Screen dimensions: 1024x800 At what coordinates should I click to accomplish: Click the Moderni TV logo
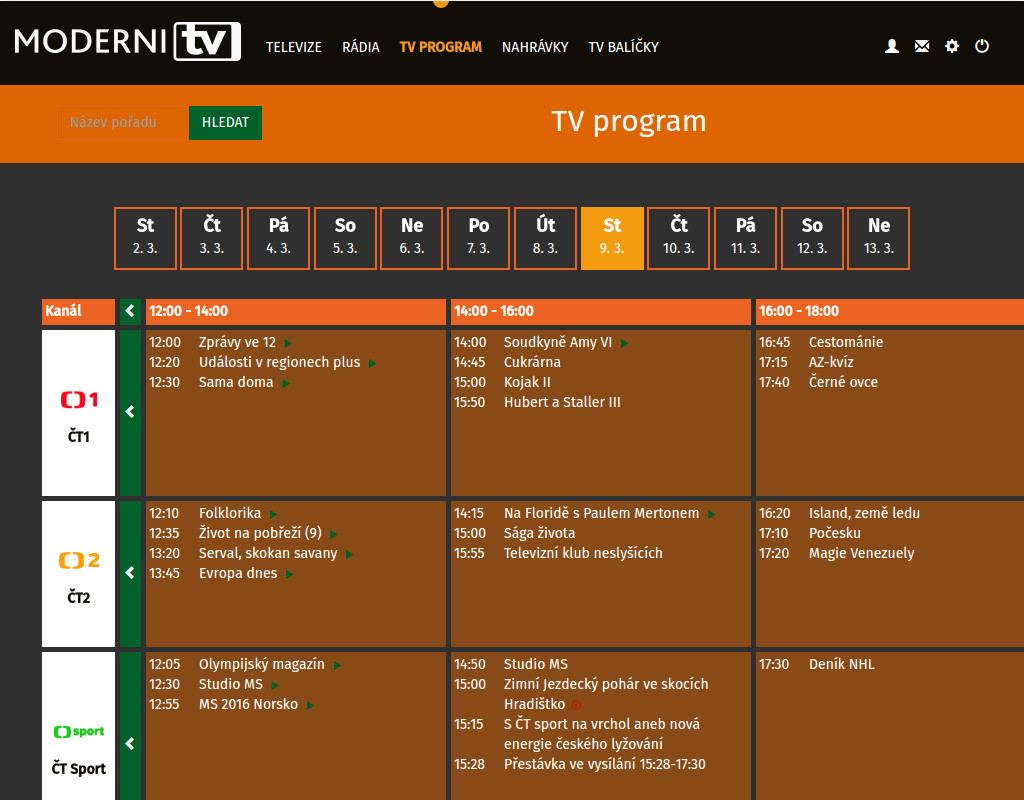[x=127, y=42]
